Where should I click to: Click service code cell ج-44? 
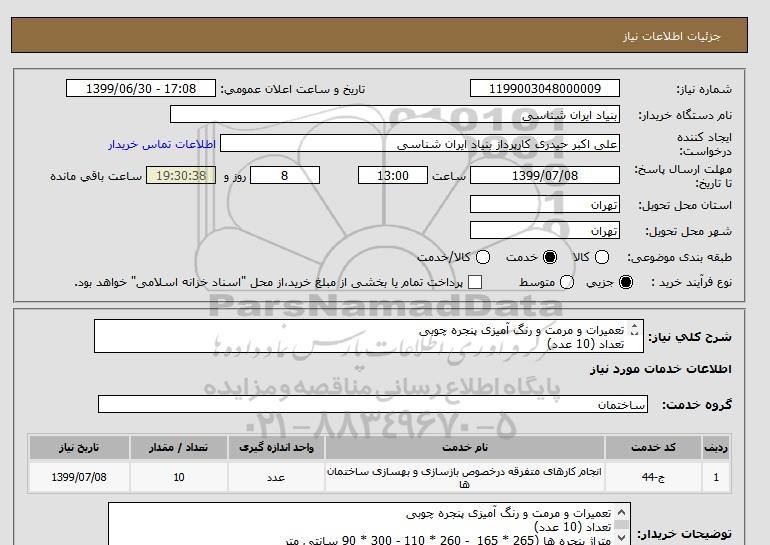pyautogui.click(x=653, y=477)
